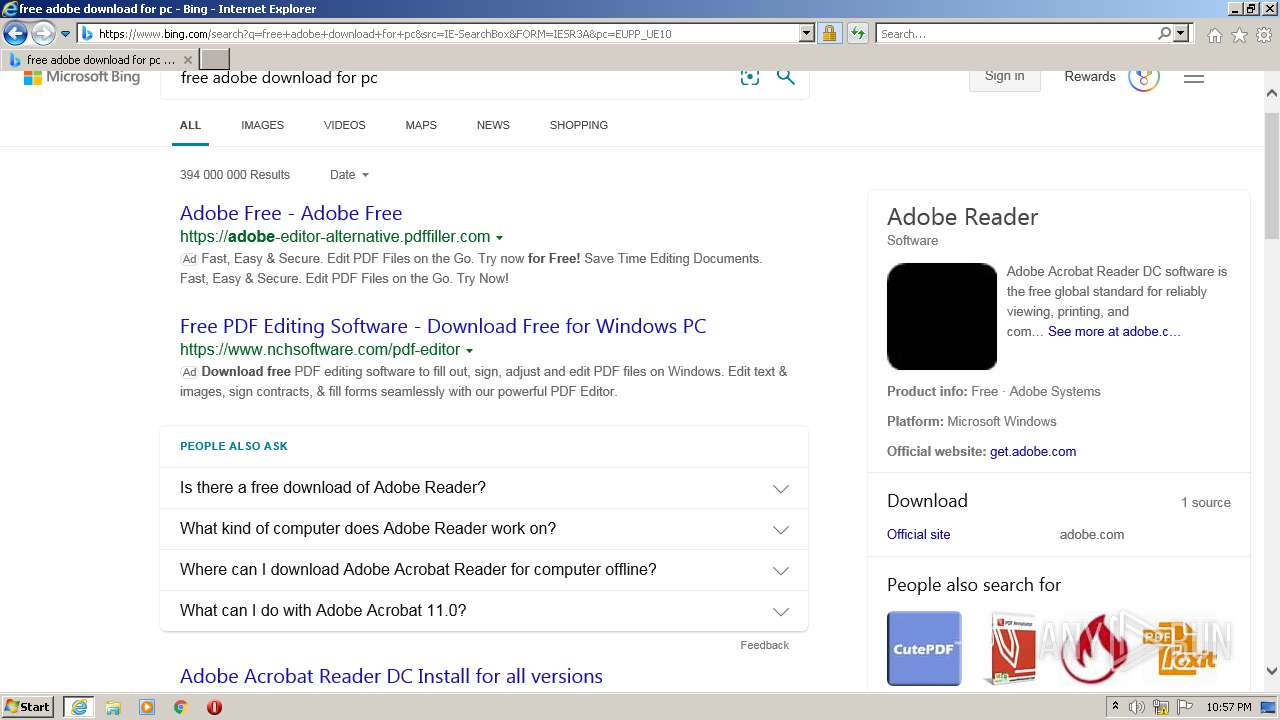Click the red Opera-style taskbar icon
Screen dimensions: 1280x720
coord(214,707)
